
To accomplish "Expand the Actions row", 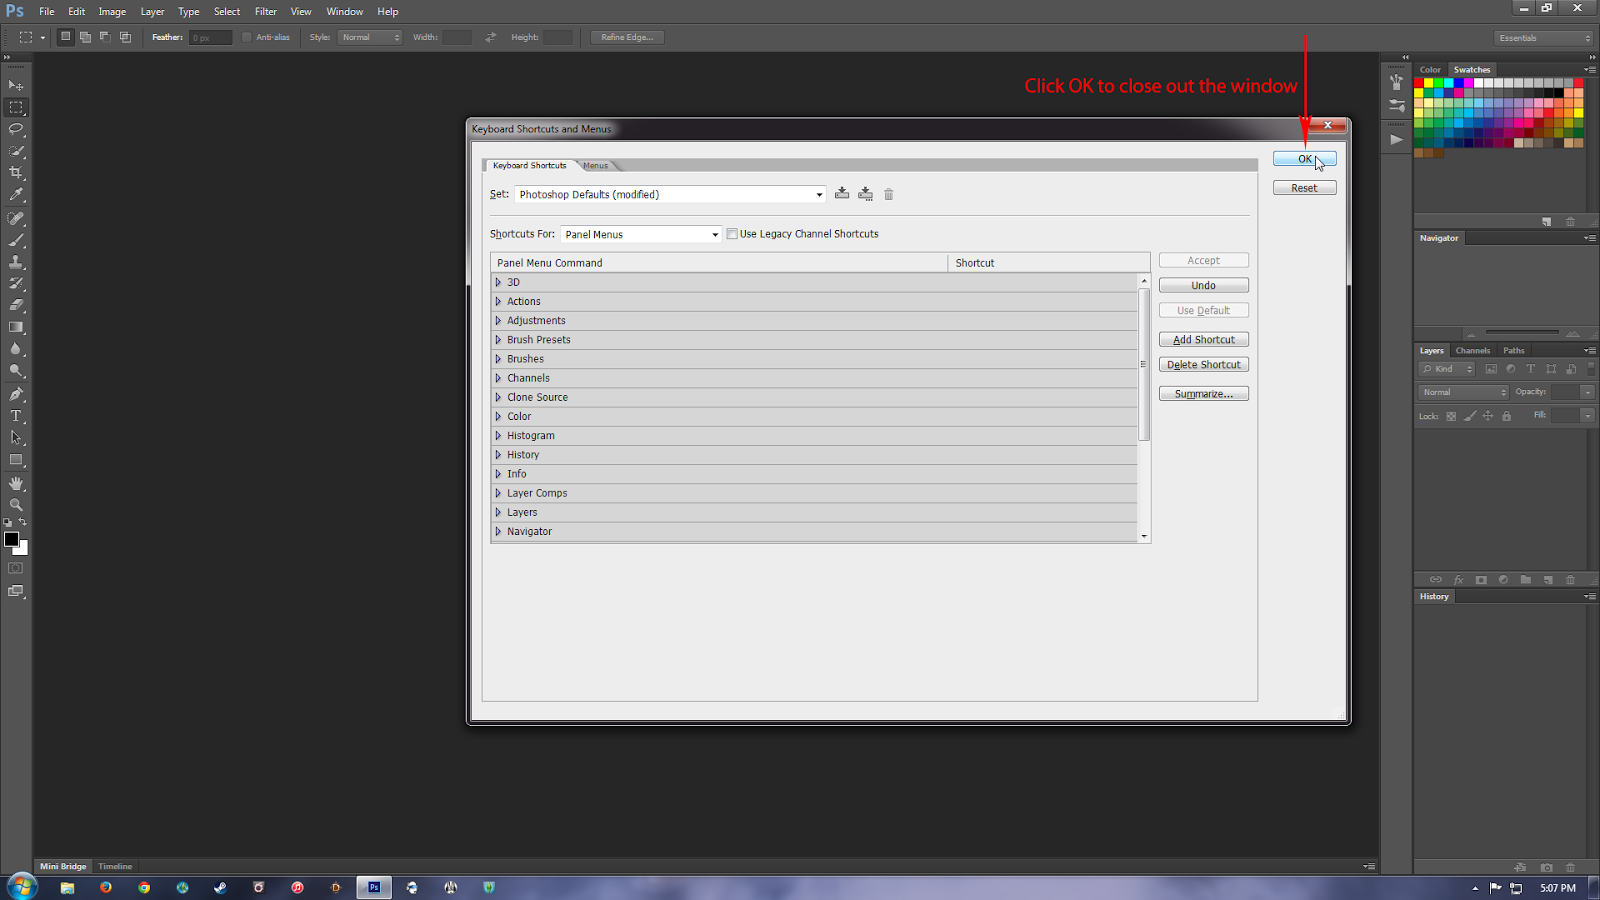I will point(498,301).
